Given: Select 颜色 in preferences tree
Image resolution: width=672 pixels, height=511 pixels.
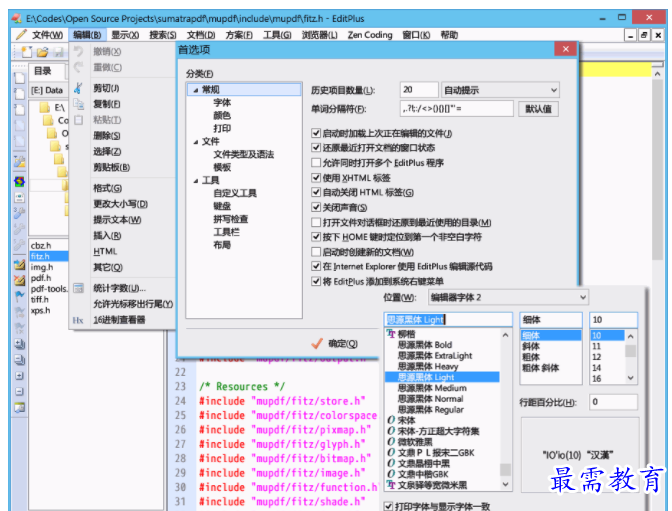Looking at the screenshot, I should (x=222, y=115).
